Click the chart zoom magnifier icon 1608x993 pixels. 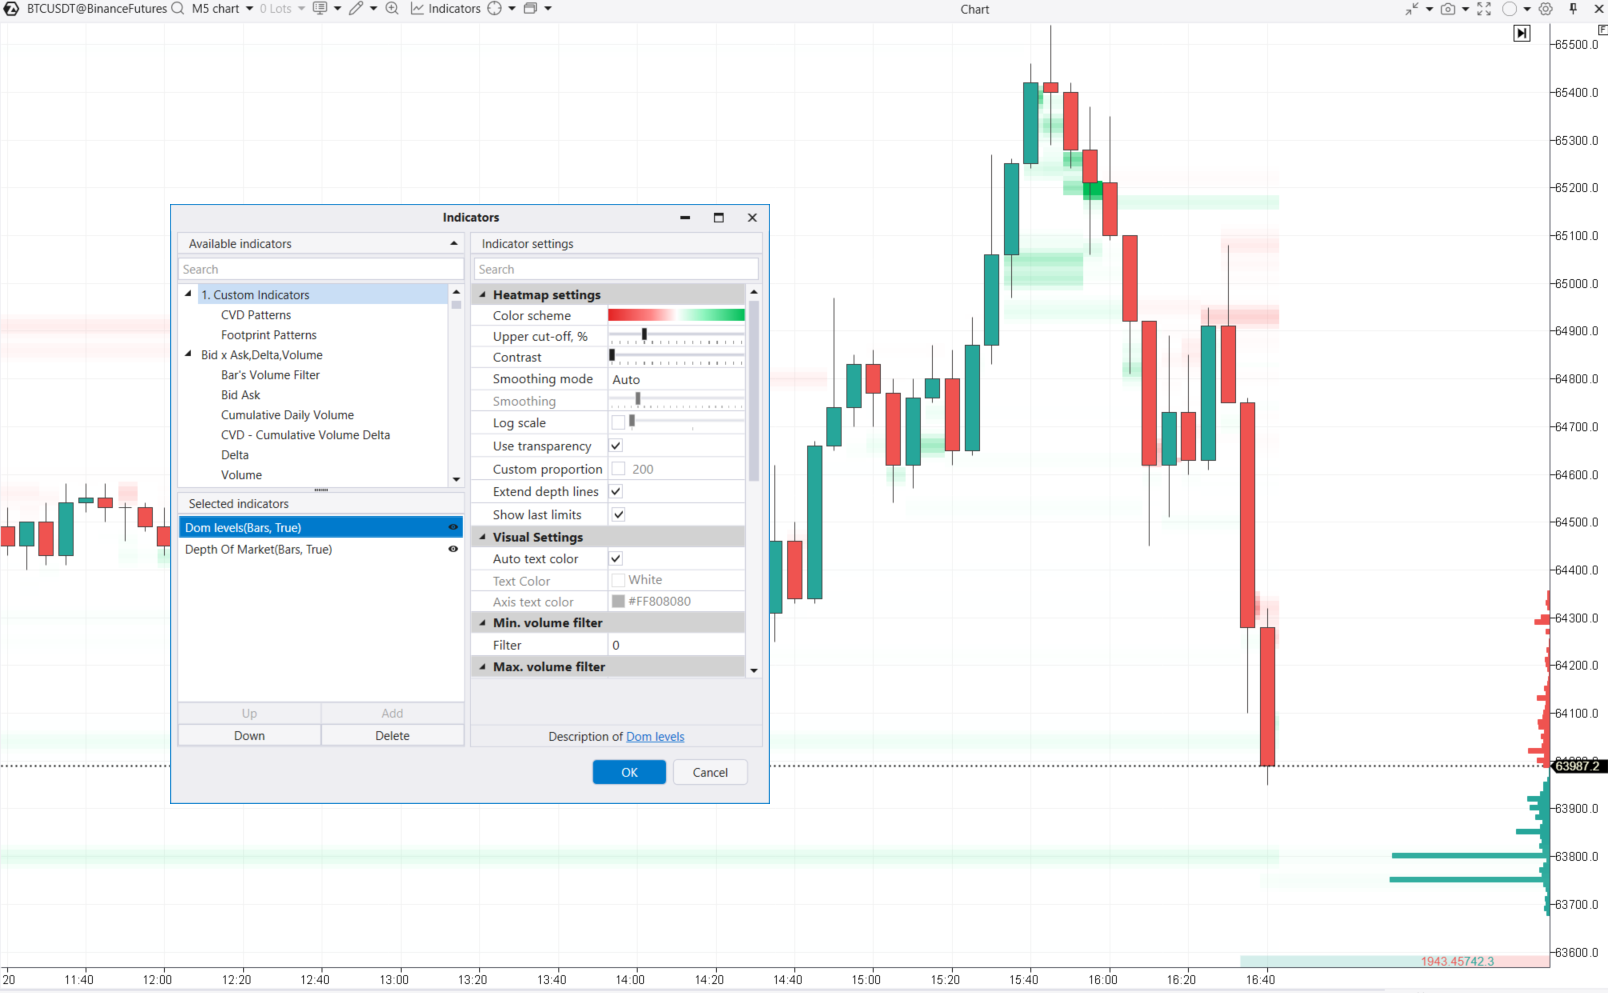point(392,8)
